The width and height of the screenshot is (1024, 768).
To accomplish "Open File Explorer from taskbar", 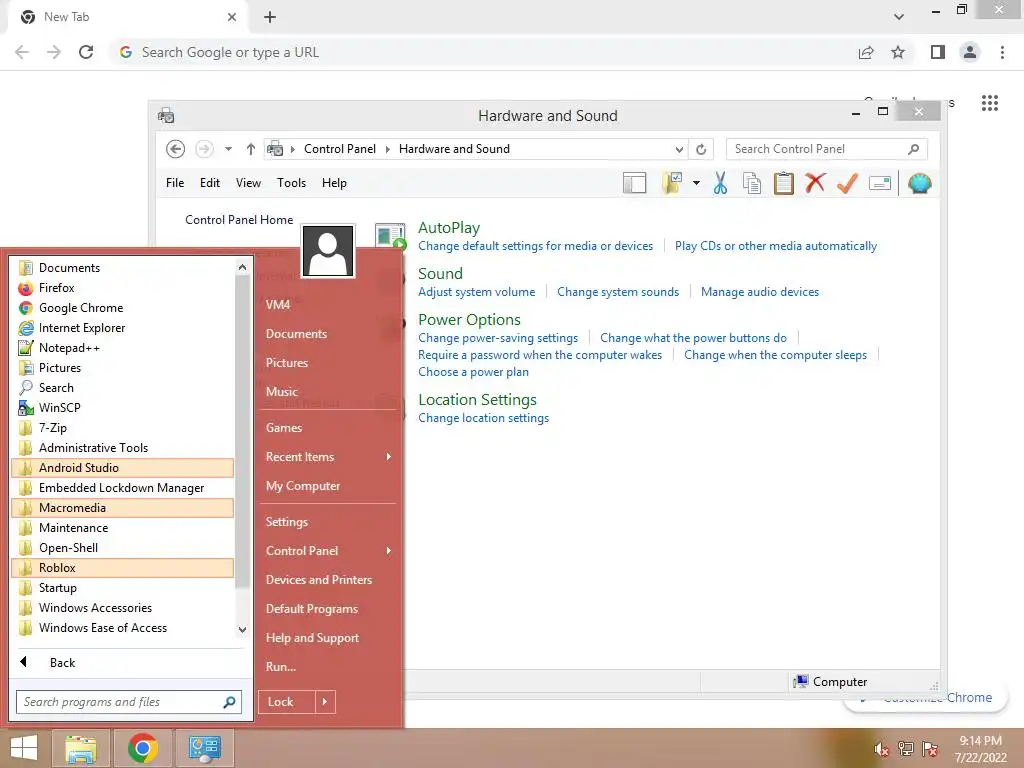I will point(81,748).
